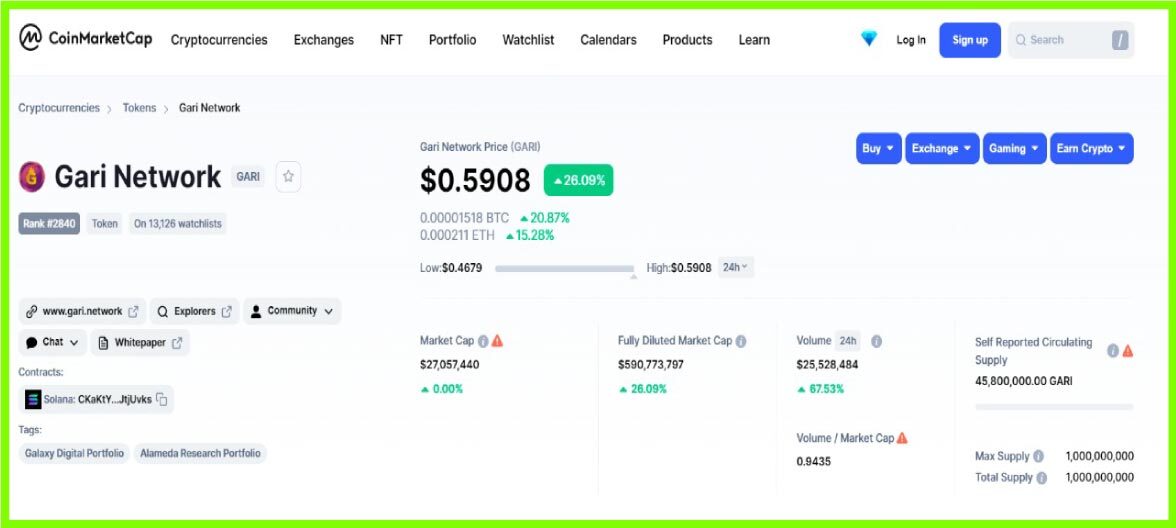Expand the Chat dropdown
The width and height of the screenshot is (1176, 528).
[x=52, y=343]
